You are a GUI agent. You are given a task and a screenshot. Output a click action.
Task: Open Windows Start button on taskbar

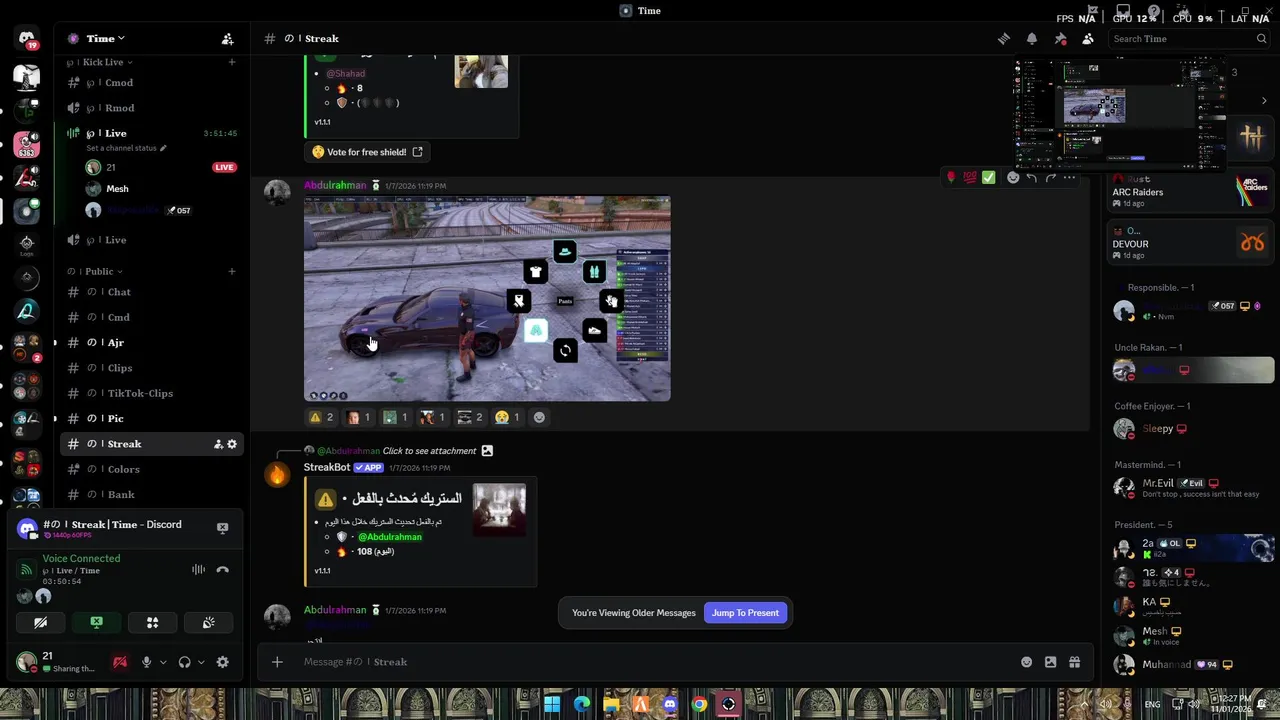[x=552, y=704]
